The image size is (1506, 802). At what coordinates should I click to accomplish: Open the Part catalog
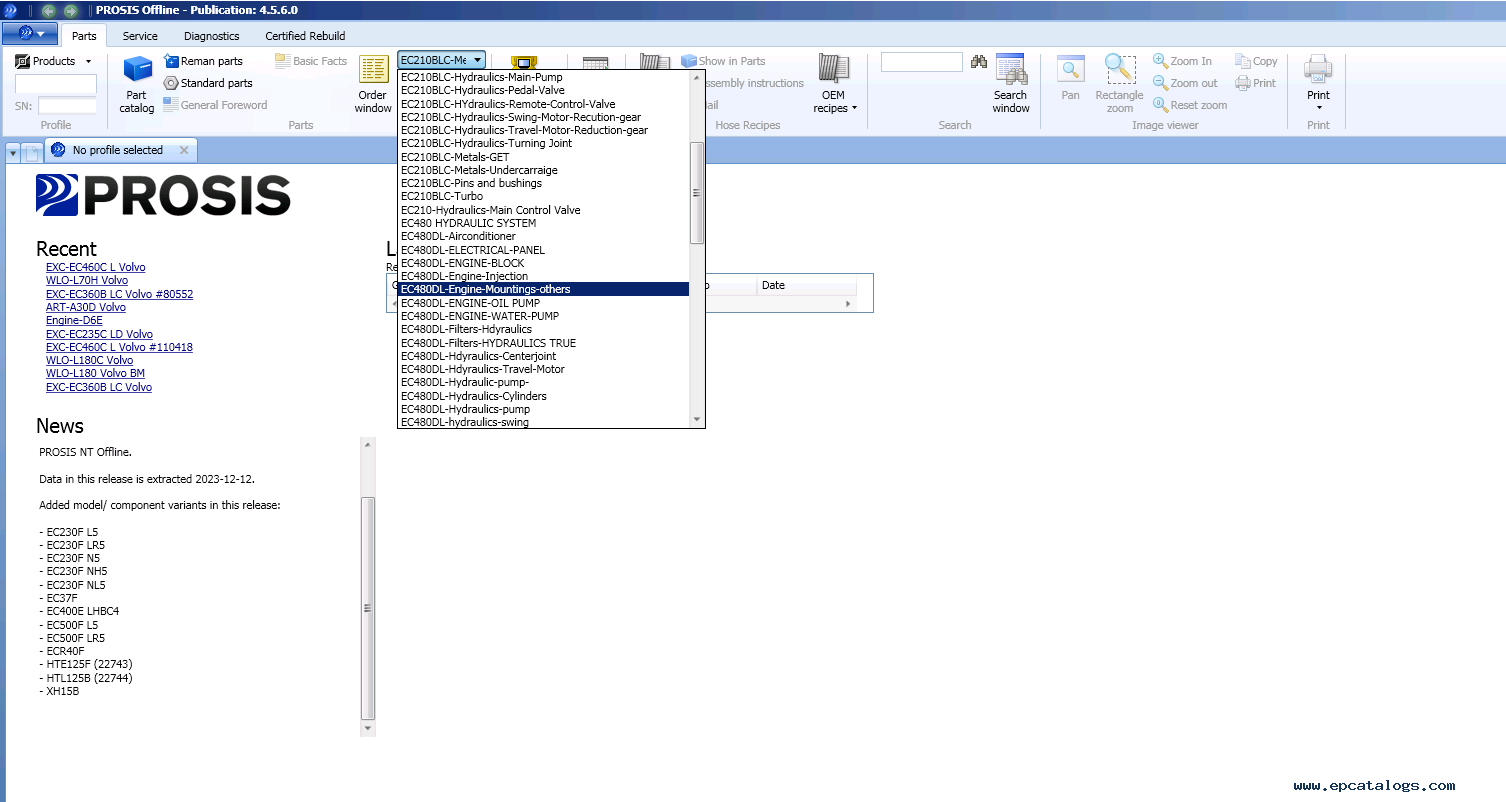[x=137, y=84]
